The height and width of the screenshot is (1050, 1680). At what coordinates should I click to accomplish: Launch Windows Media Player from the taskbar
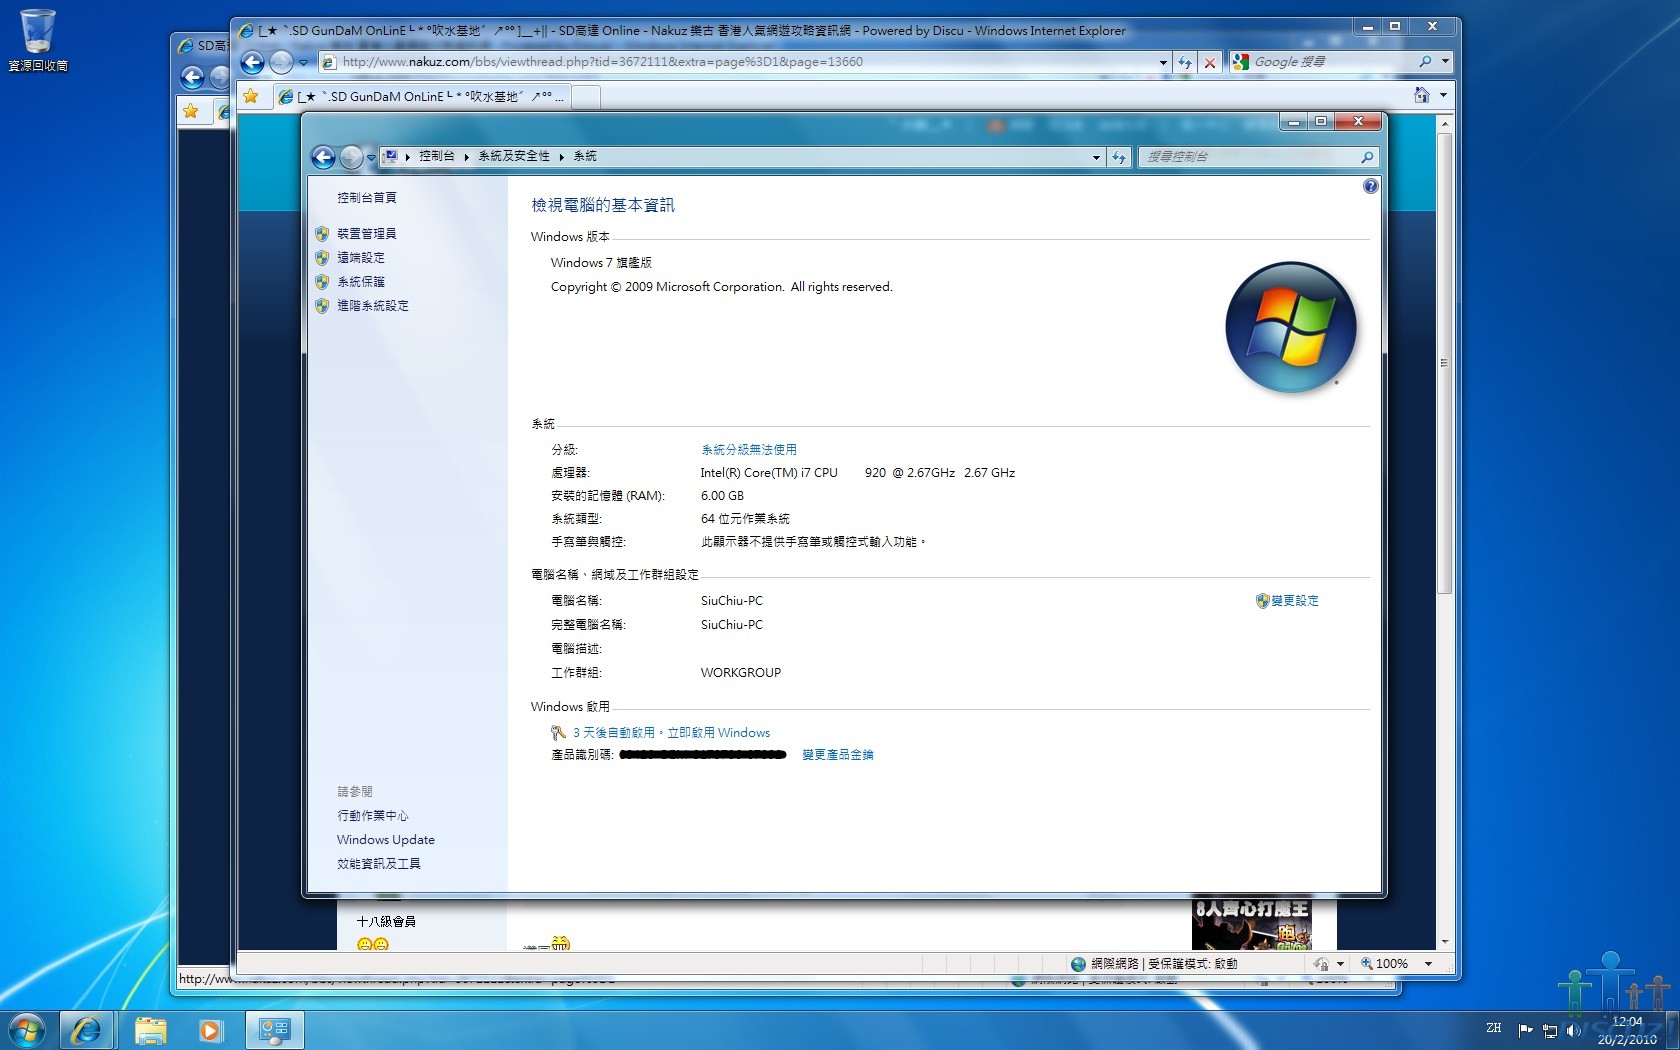[x=210, y=1030]
